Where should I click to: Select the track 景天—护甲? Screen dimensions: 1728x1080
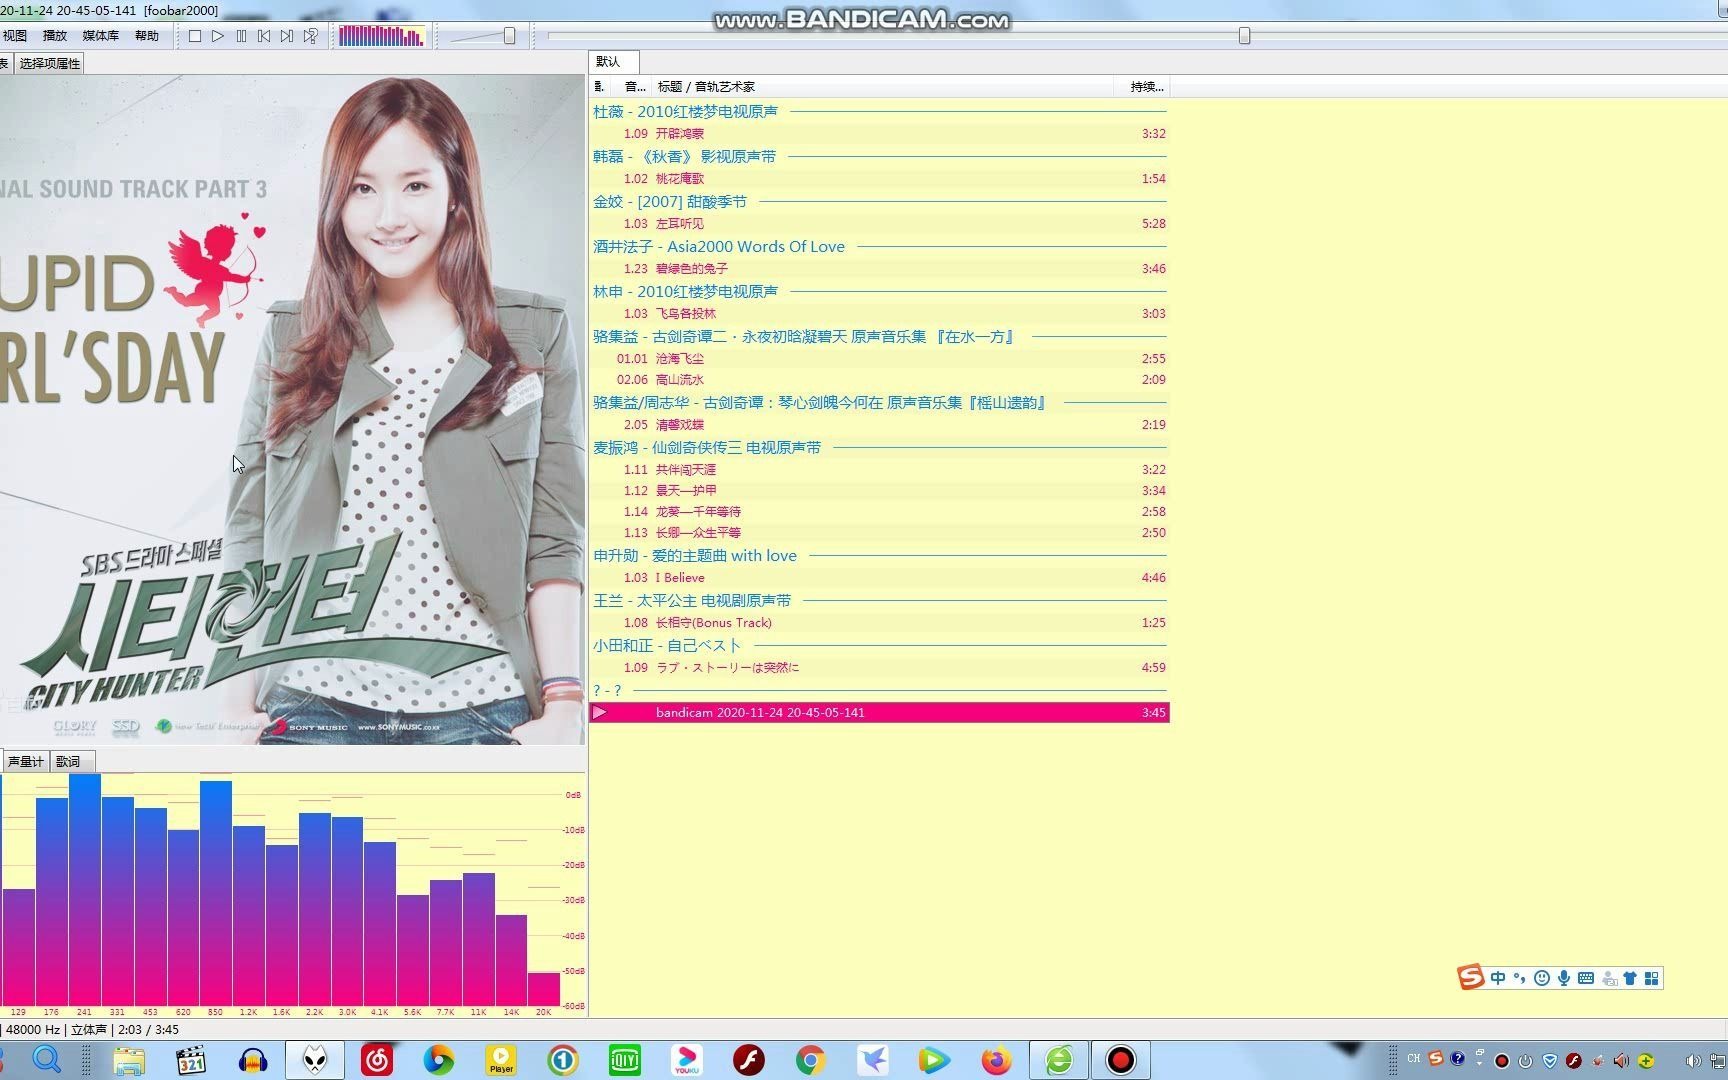pyautogui.click(x=879, y=491)
